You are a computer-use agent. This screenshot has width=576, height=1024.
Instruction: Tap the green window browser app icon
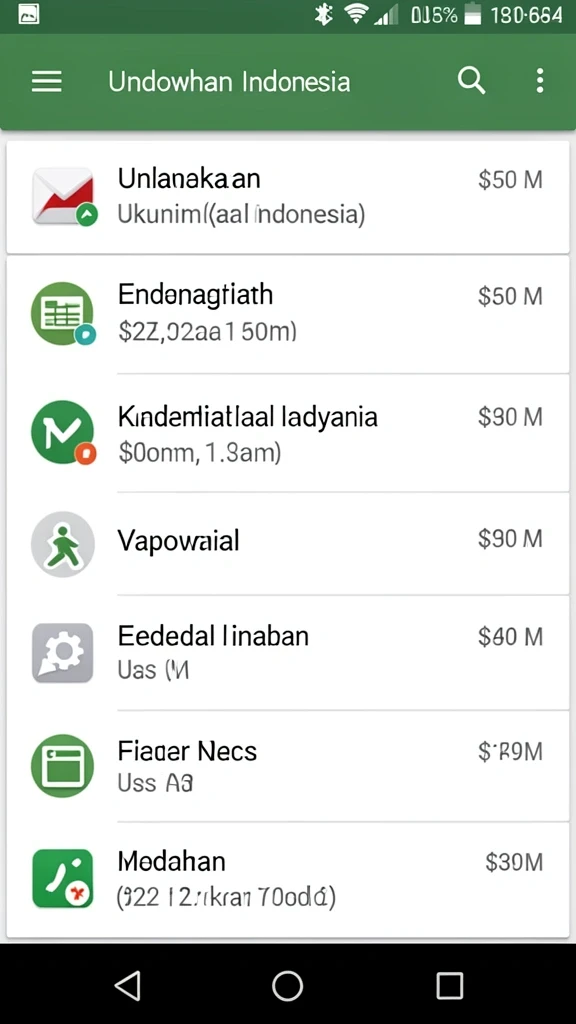click(63, 765)
